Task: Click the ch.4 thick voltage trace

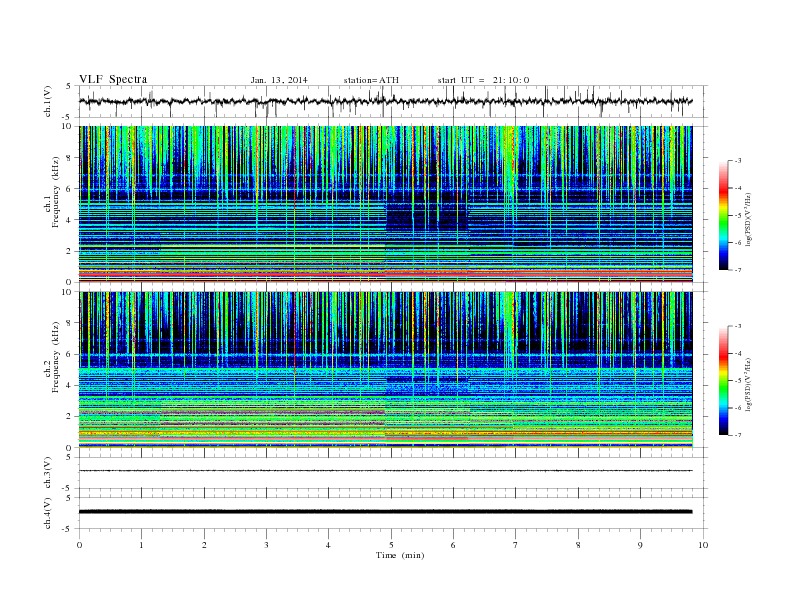Action: coord(385,512)
